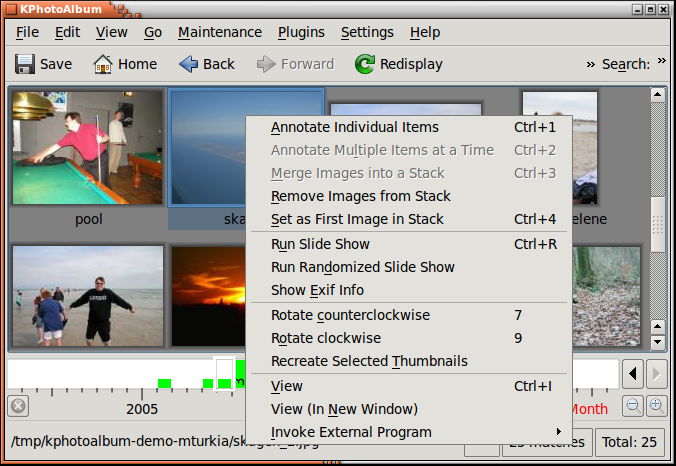
Task: Click the Back toolbar label
Action: (219, 64)
